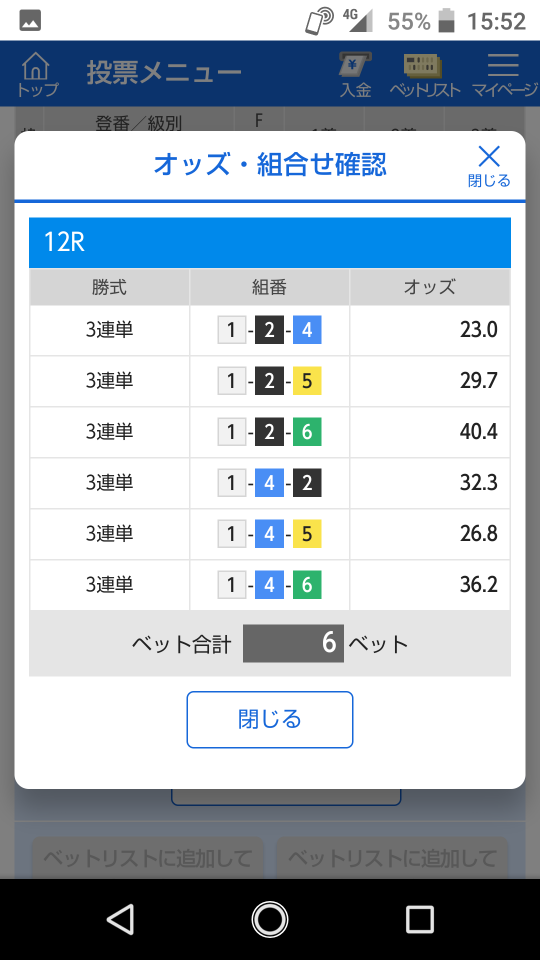This screenshot has width=540, height=960.
Task: Select the 1-2-4 combination row
Action: (269, 331)
